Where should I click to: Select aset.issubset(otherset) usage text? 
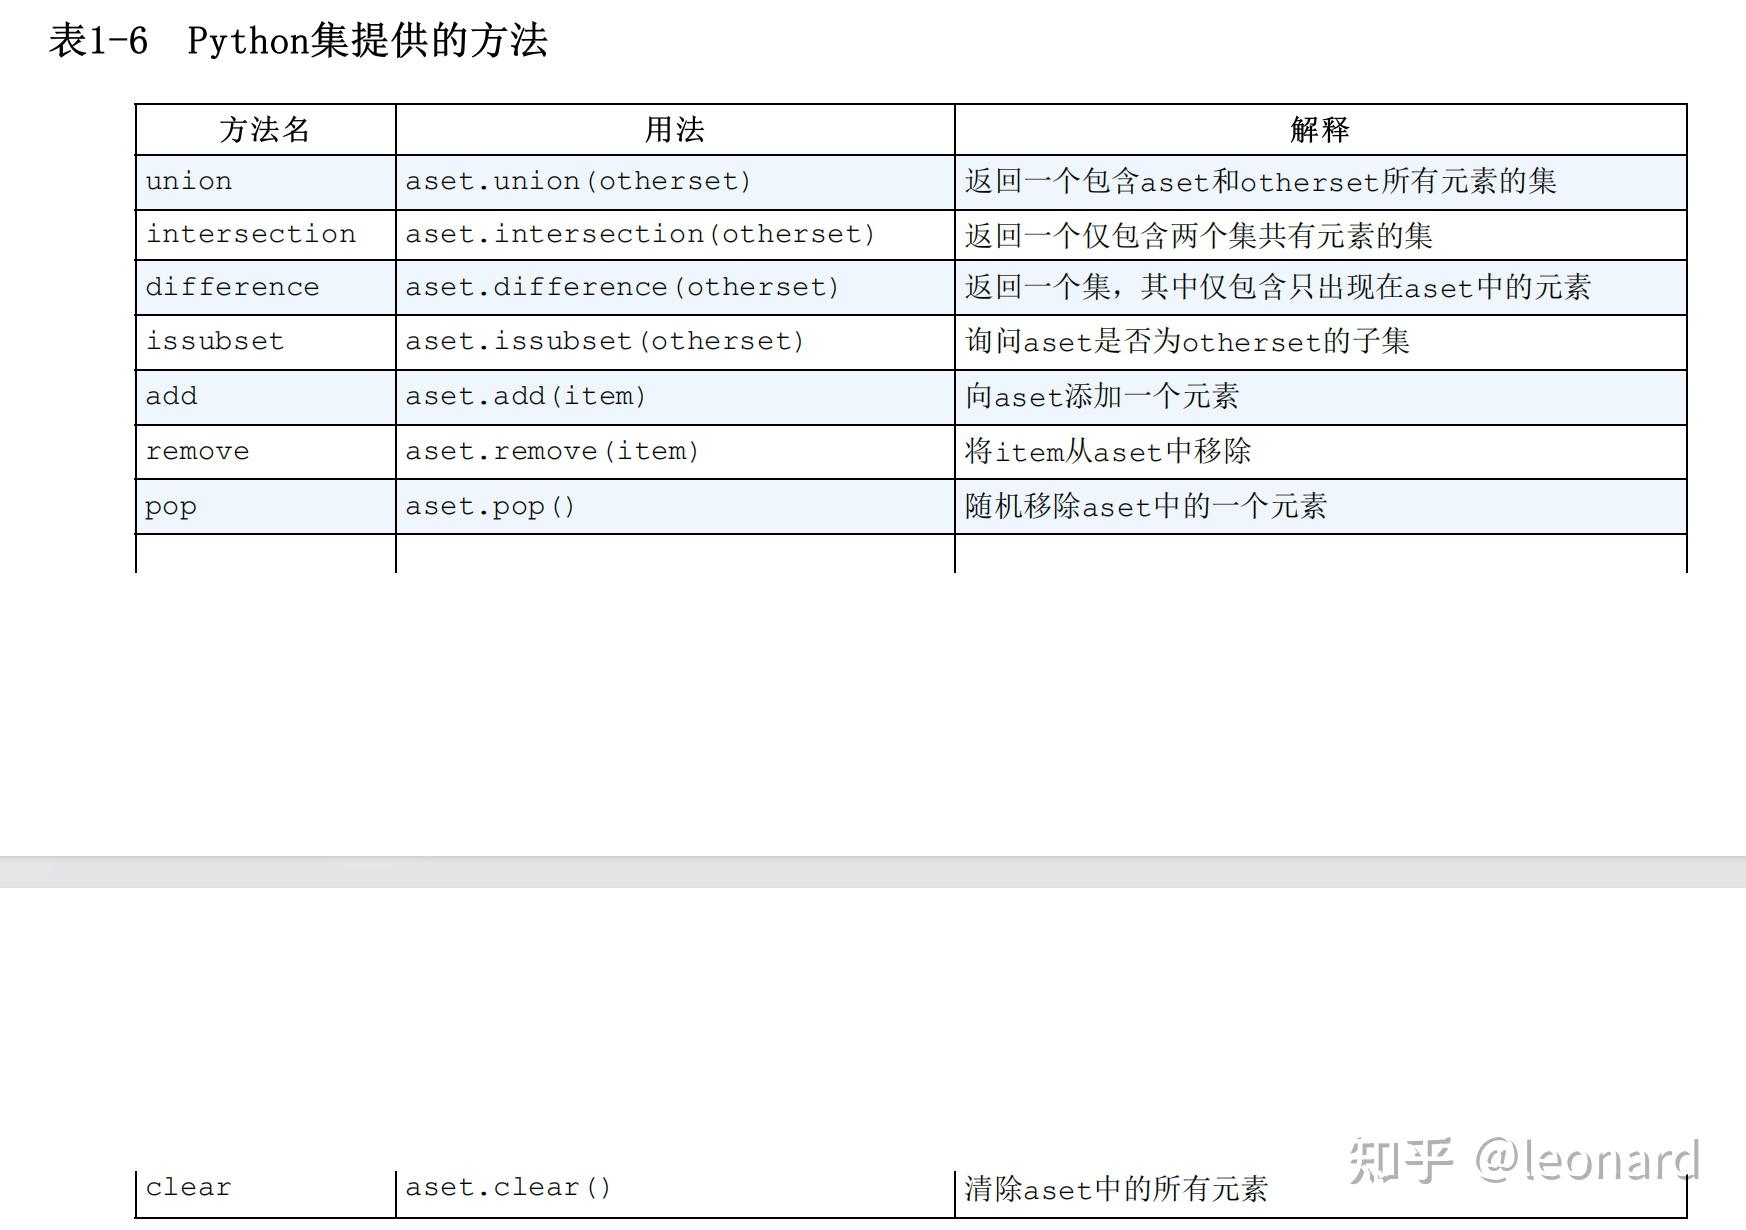pos(605,342)
